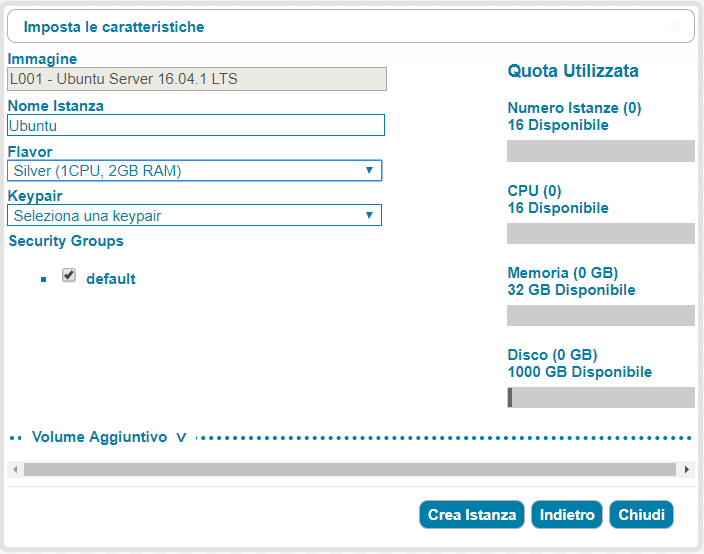Open the Keypair dropdown arrow
The width and height of the screenshot is (704, 554).
pyautogui.click(x=369, y=215)
